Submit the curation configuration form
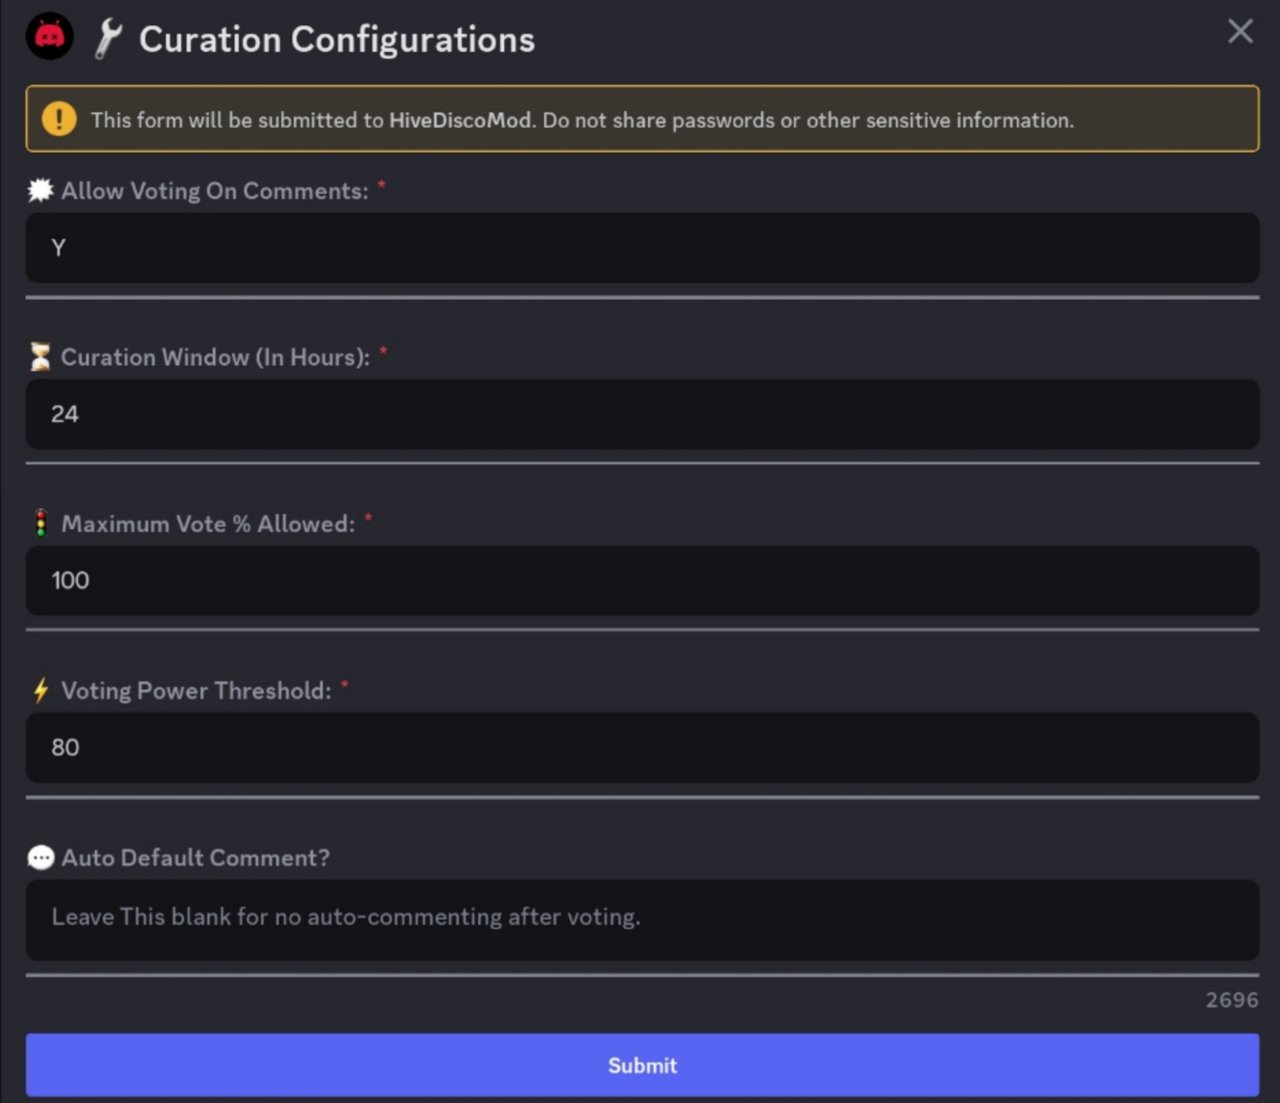 coord(642,1065)
